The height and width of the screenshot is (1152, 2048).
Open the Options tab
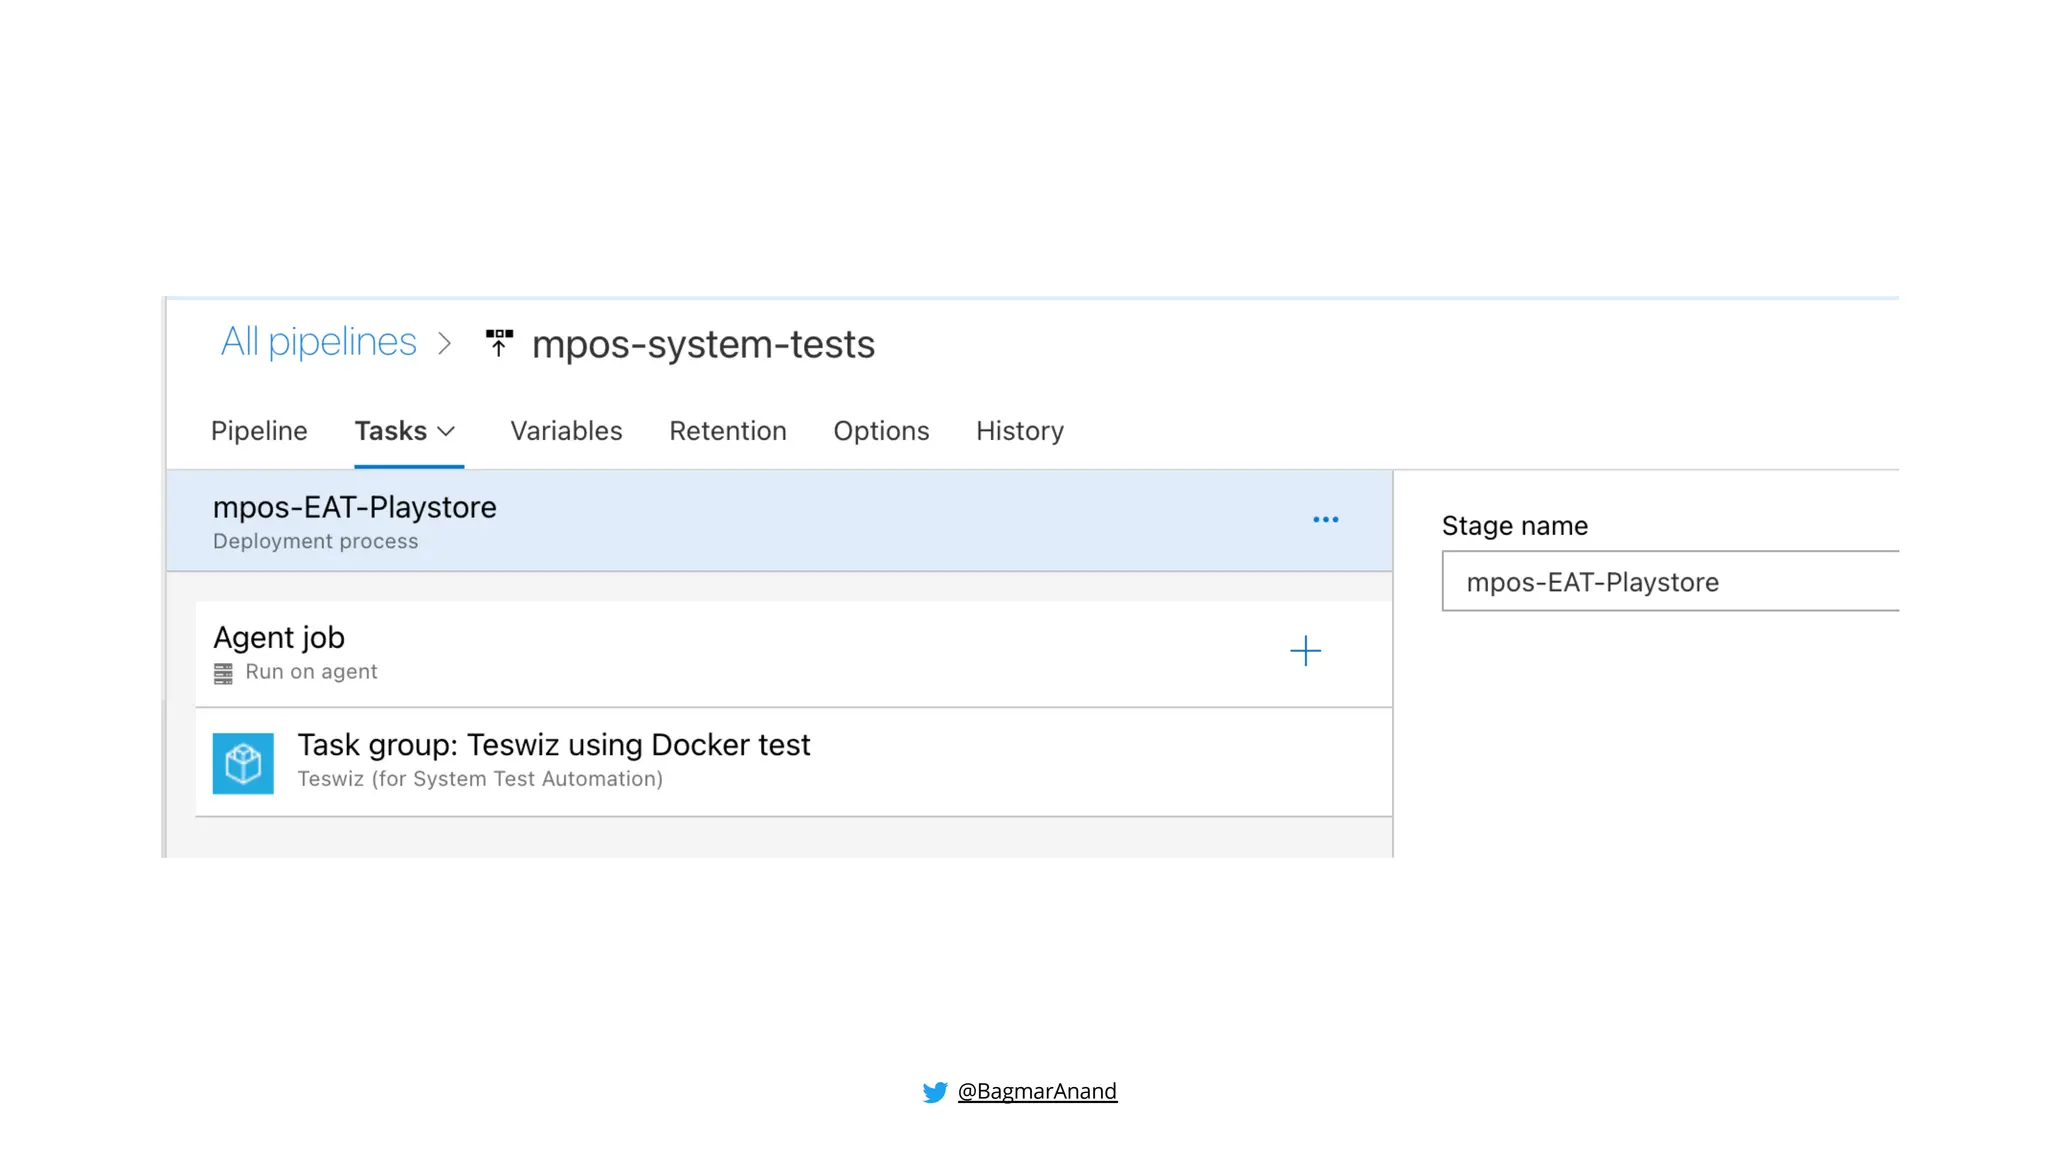881,431
